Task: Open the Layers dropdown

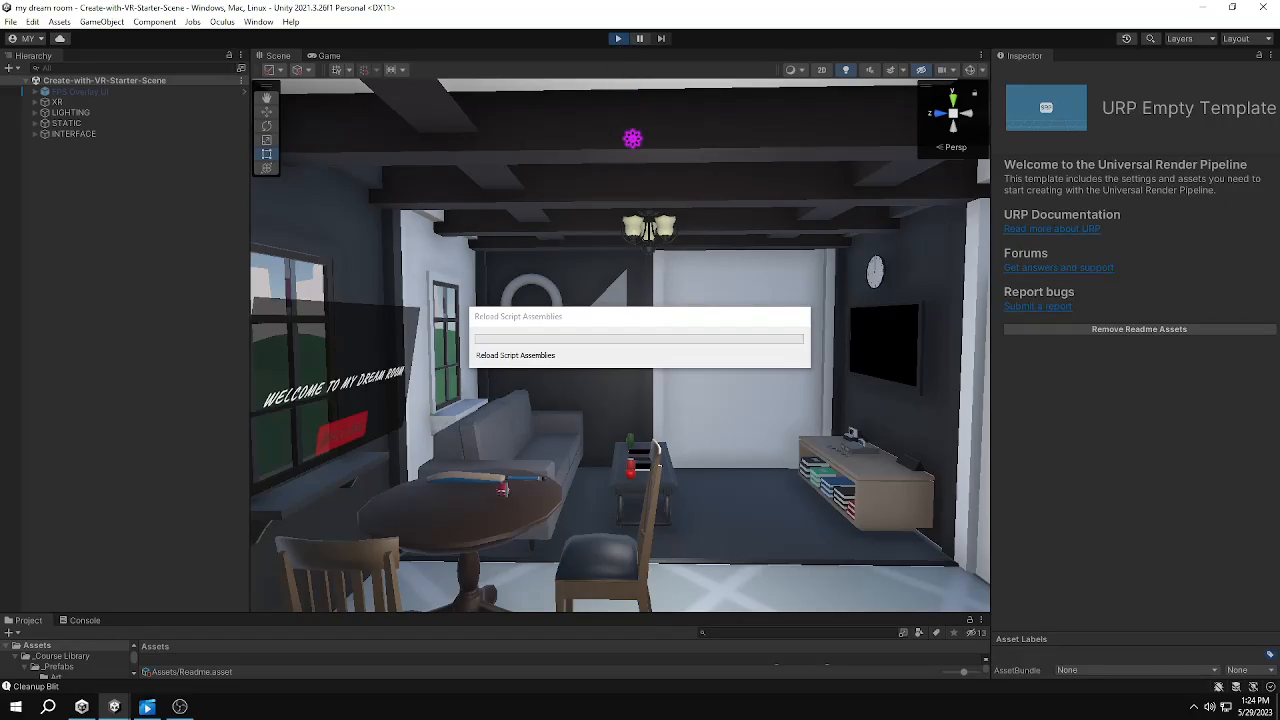Action: point(1191,39)
